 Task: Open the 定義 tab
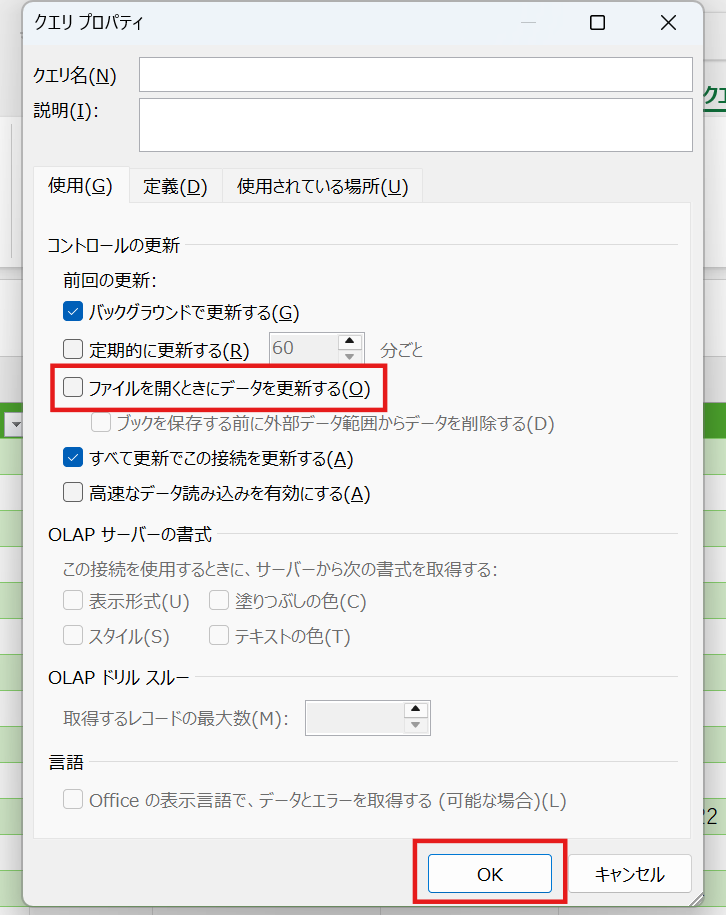click(176, 187)
